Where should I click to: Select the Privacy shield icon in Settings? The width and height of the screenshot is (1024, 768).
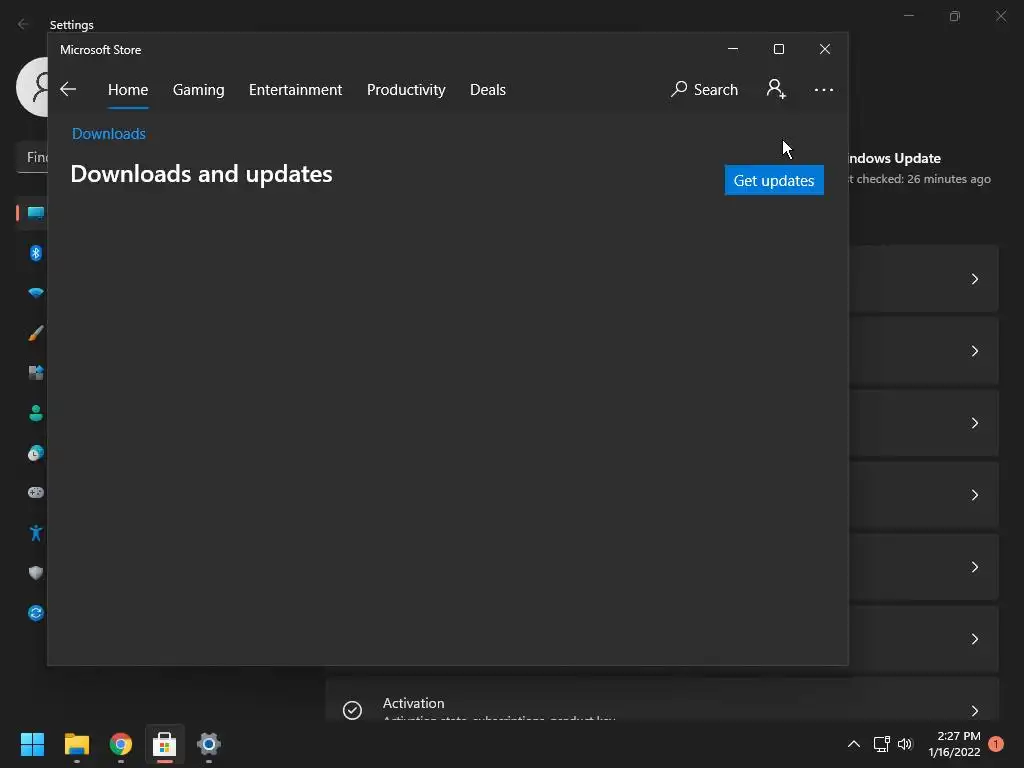[x=35, y=573]
